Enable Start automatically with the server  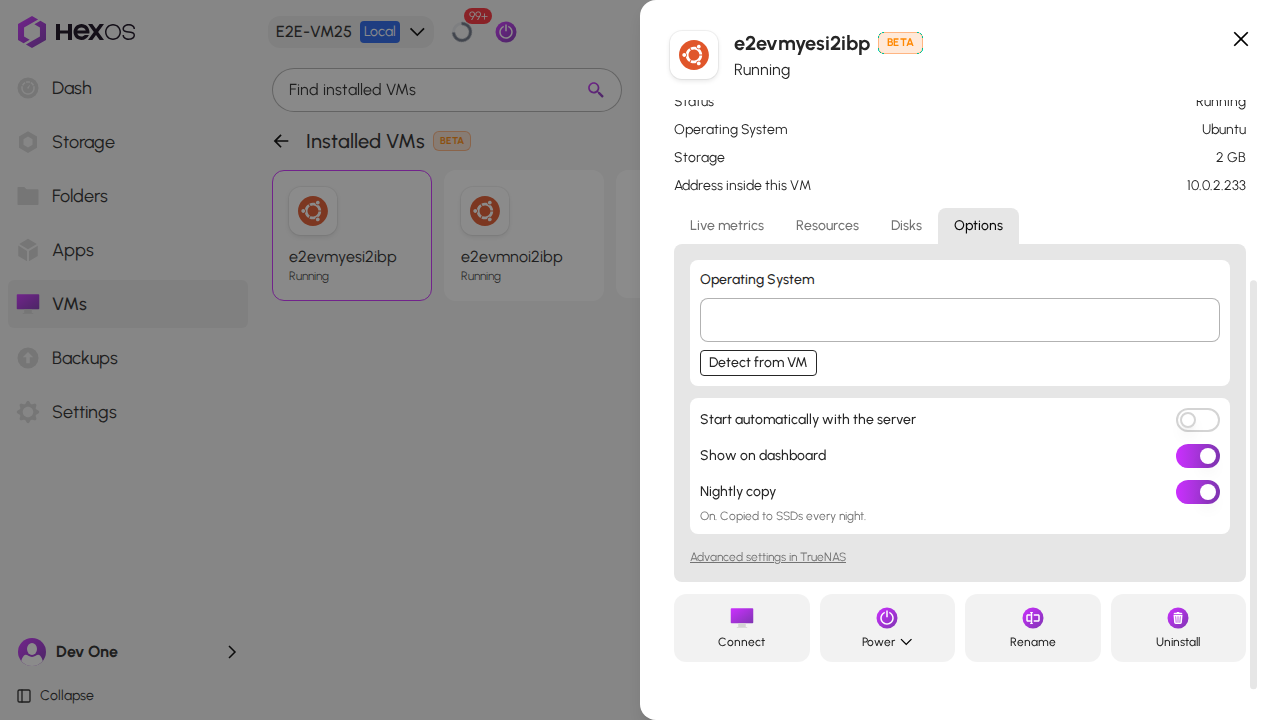coord(1198,420)
